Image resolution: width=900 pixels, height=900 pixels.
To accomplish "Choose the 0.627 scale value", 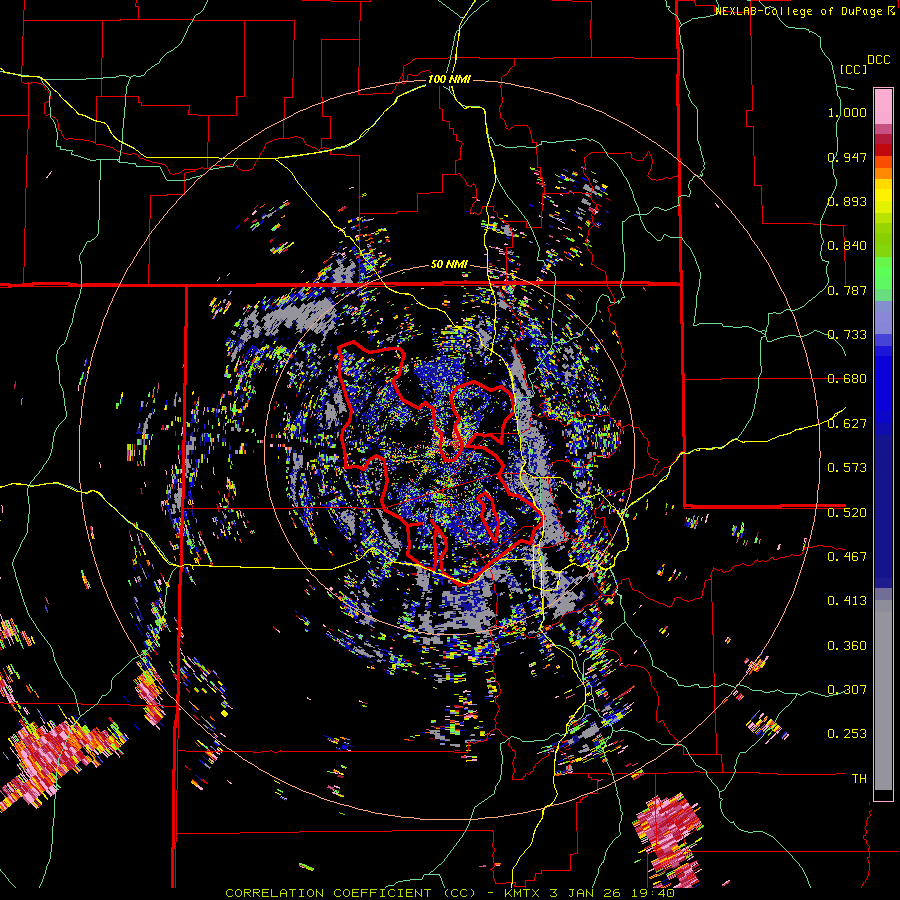I will pos(847,424).
